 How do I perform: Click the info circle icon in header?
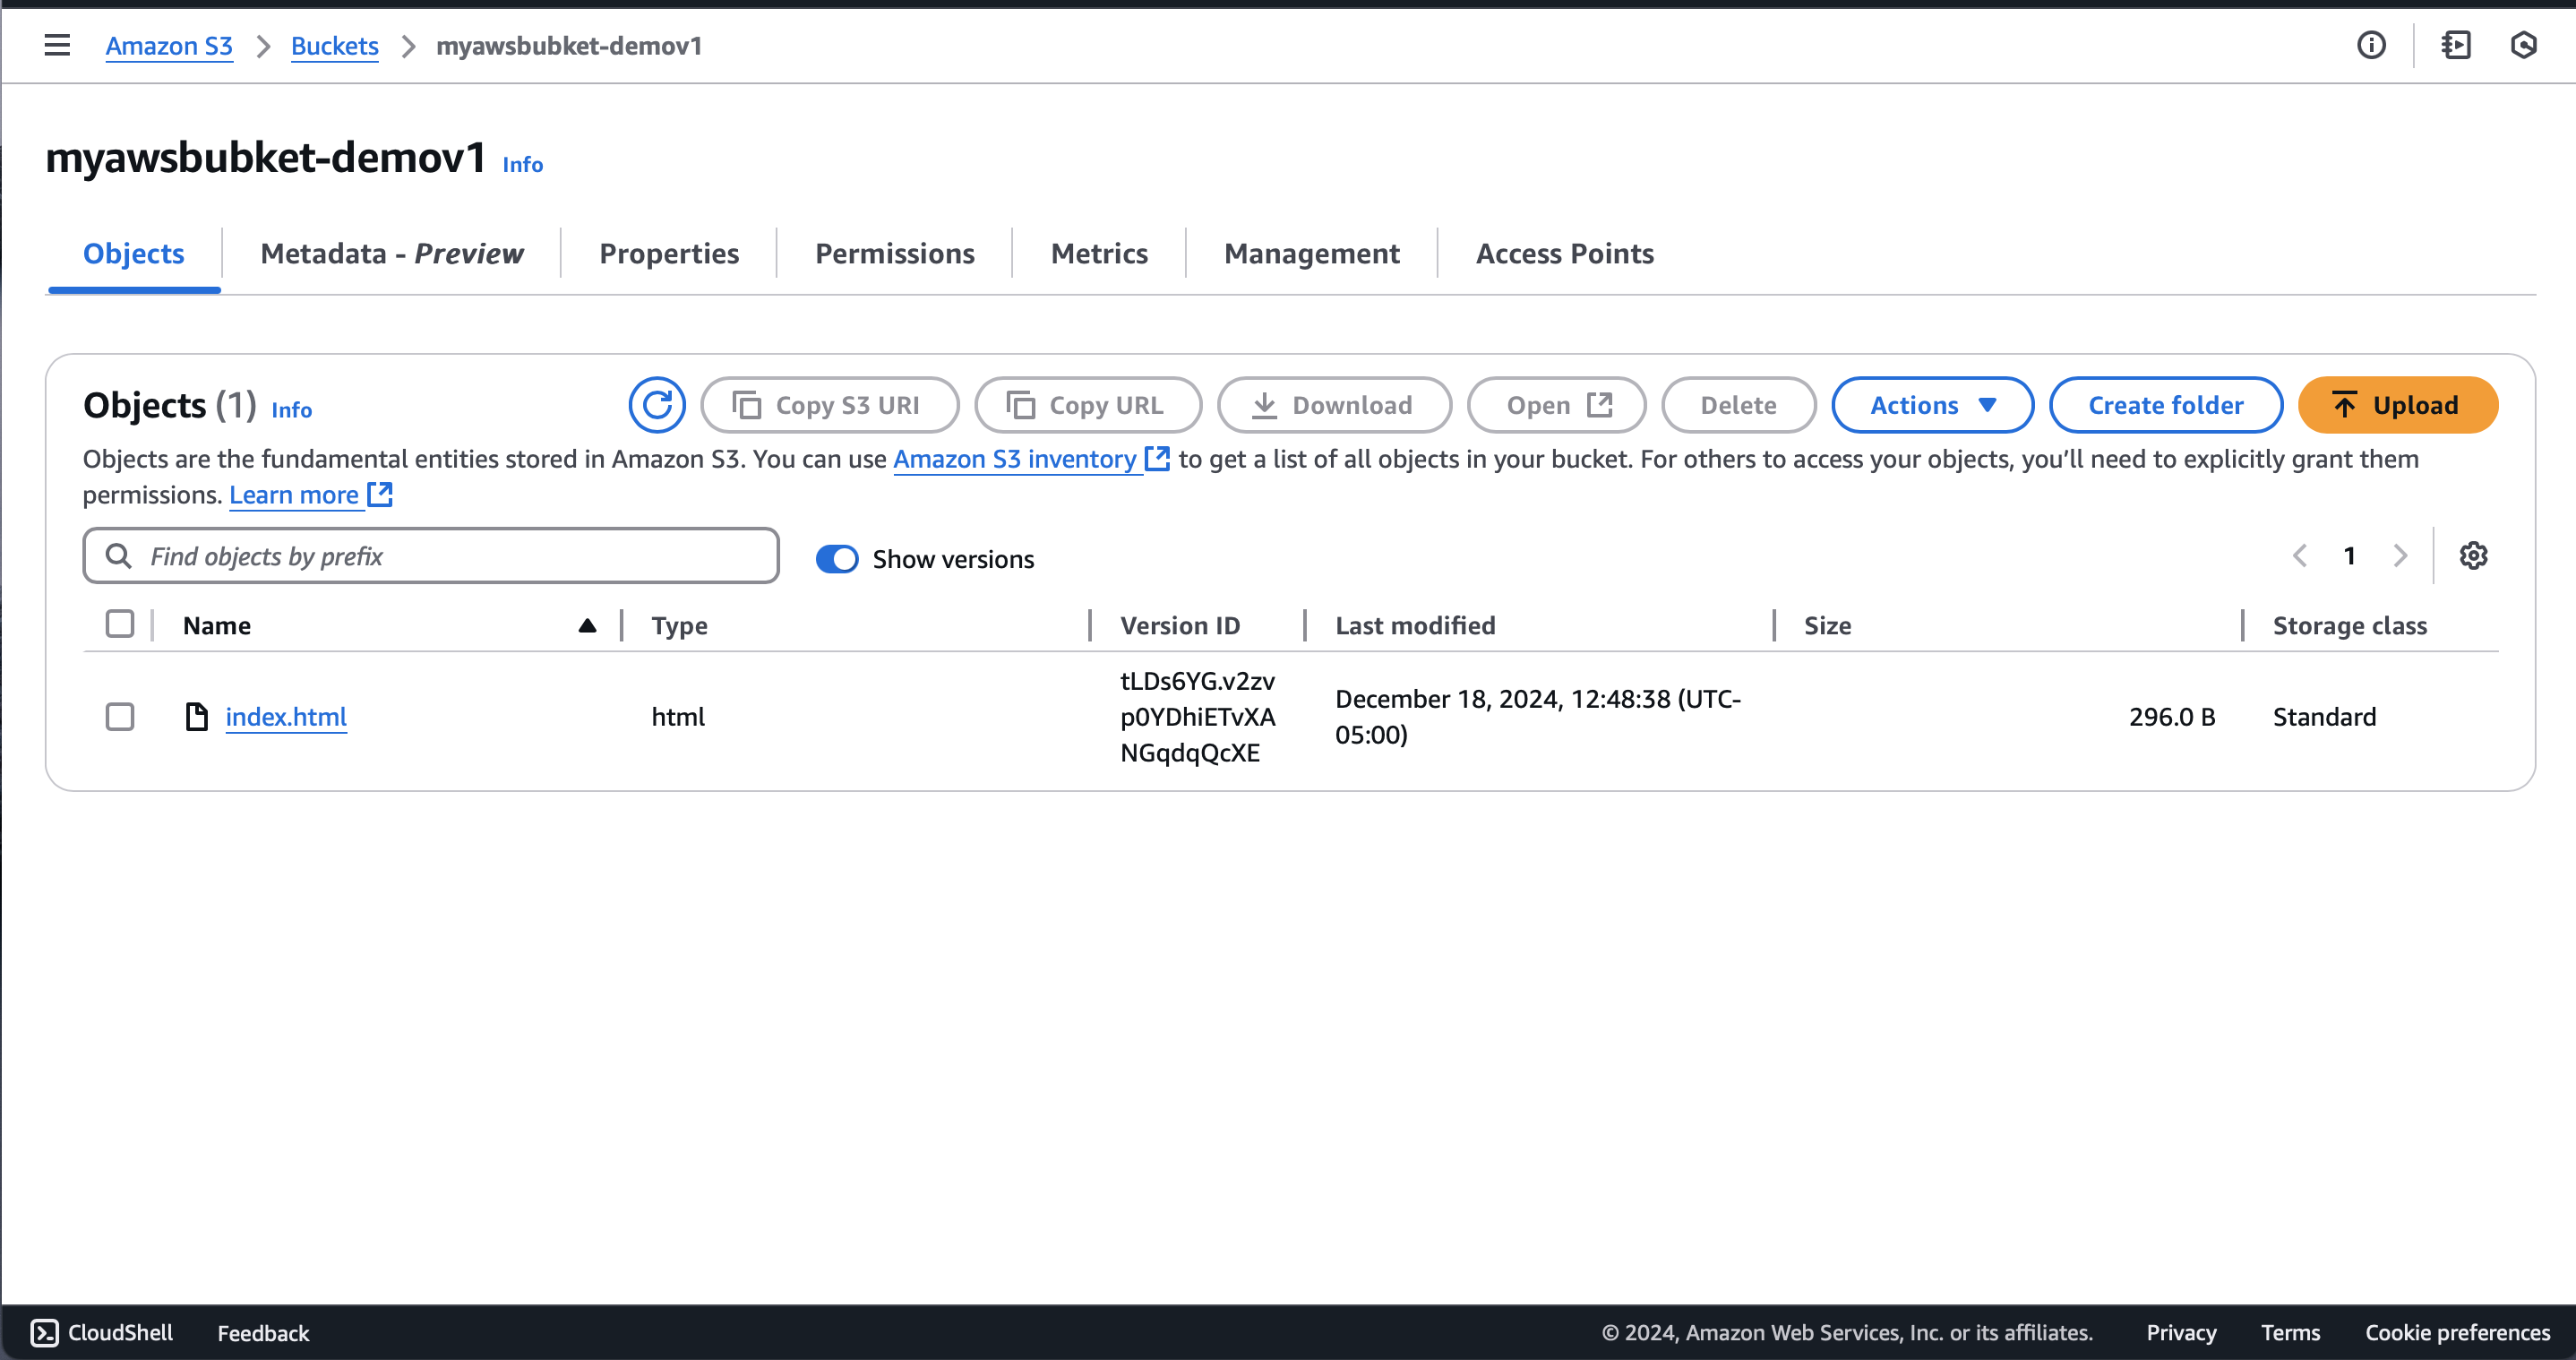point(2371,45)
